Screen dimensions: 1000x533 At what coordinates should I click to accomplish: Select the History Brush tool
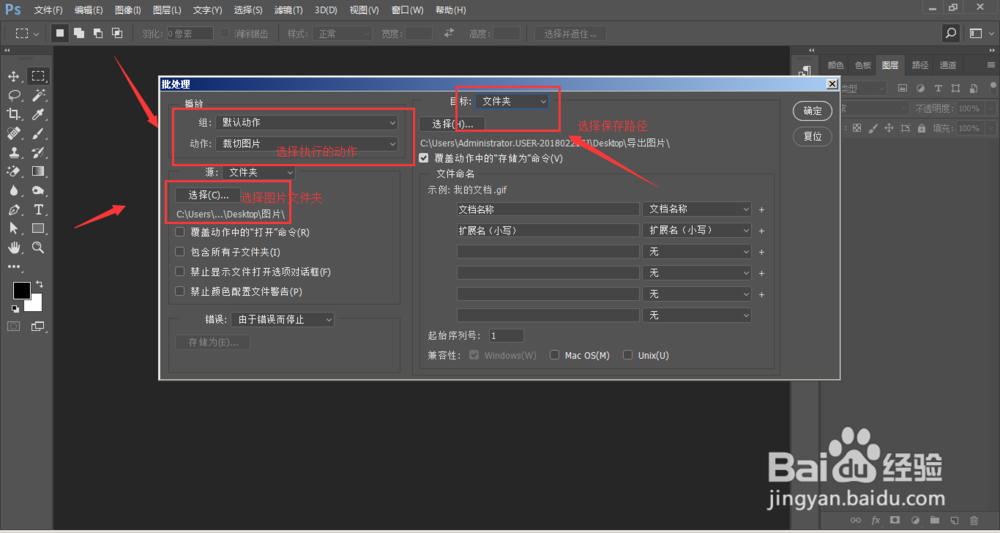38,152
